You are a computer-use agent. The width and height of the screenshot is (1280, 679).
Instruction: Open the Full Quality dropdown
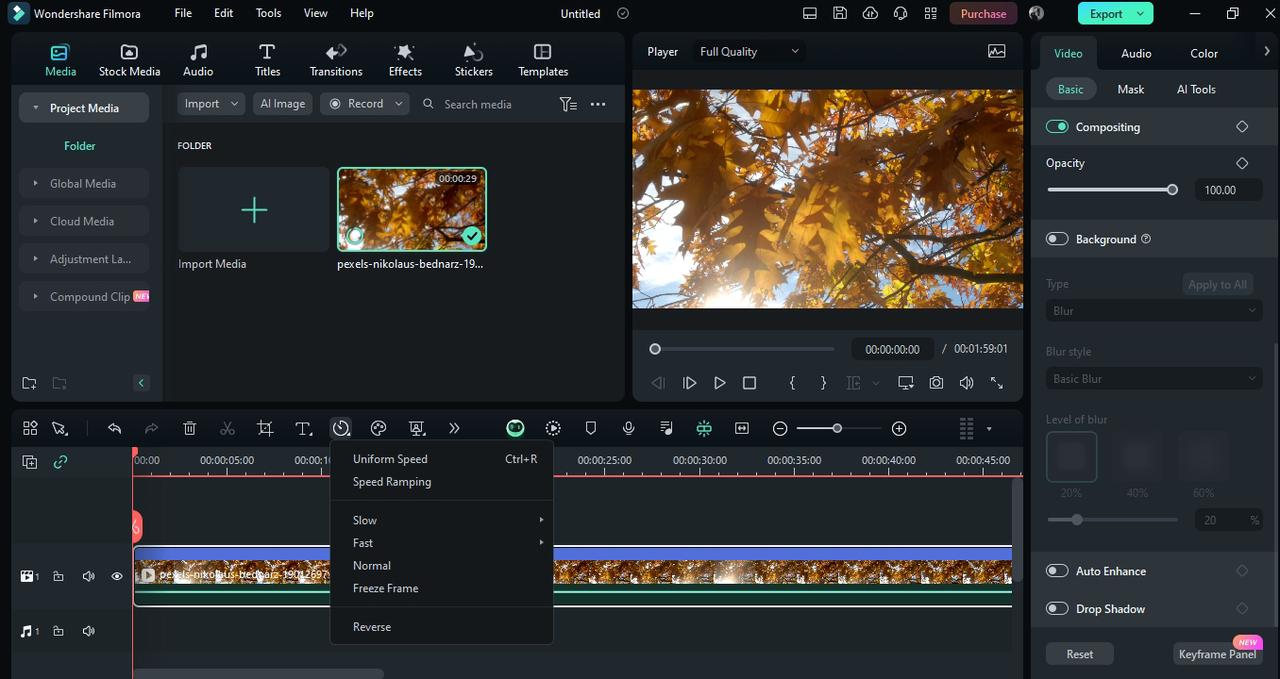[749, 52]
